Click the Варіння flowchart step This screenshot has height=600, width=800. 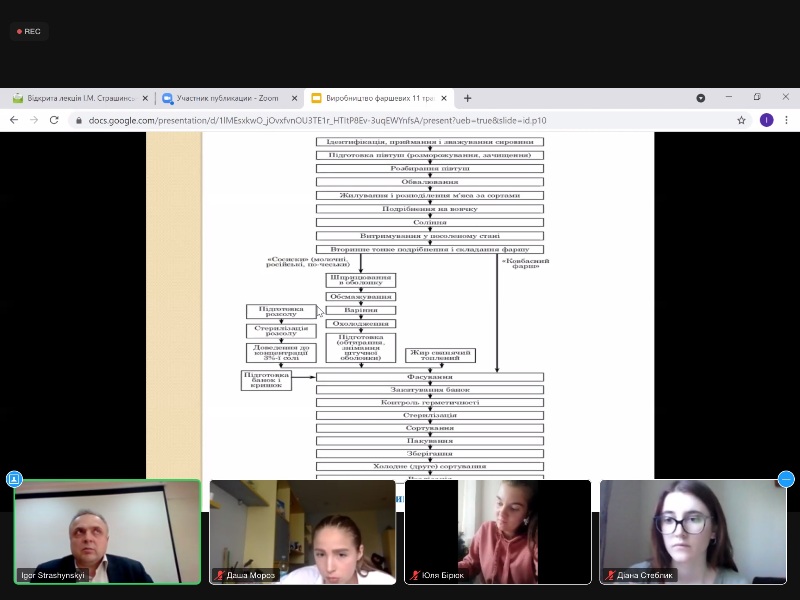[x=361, y=310]
